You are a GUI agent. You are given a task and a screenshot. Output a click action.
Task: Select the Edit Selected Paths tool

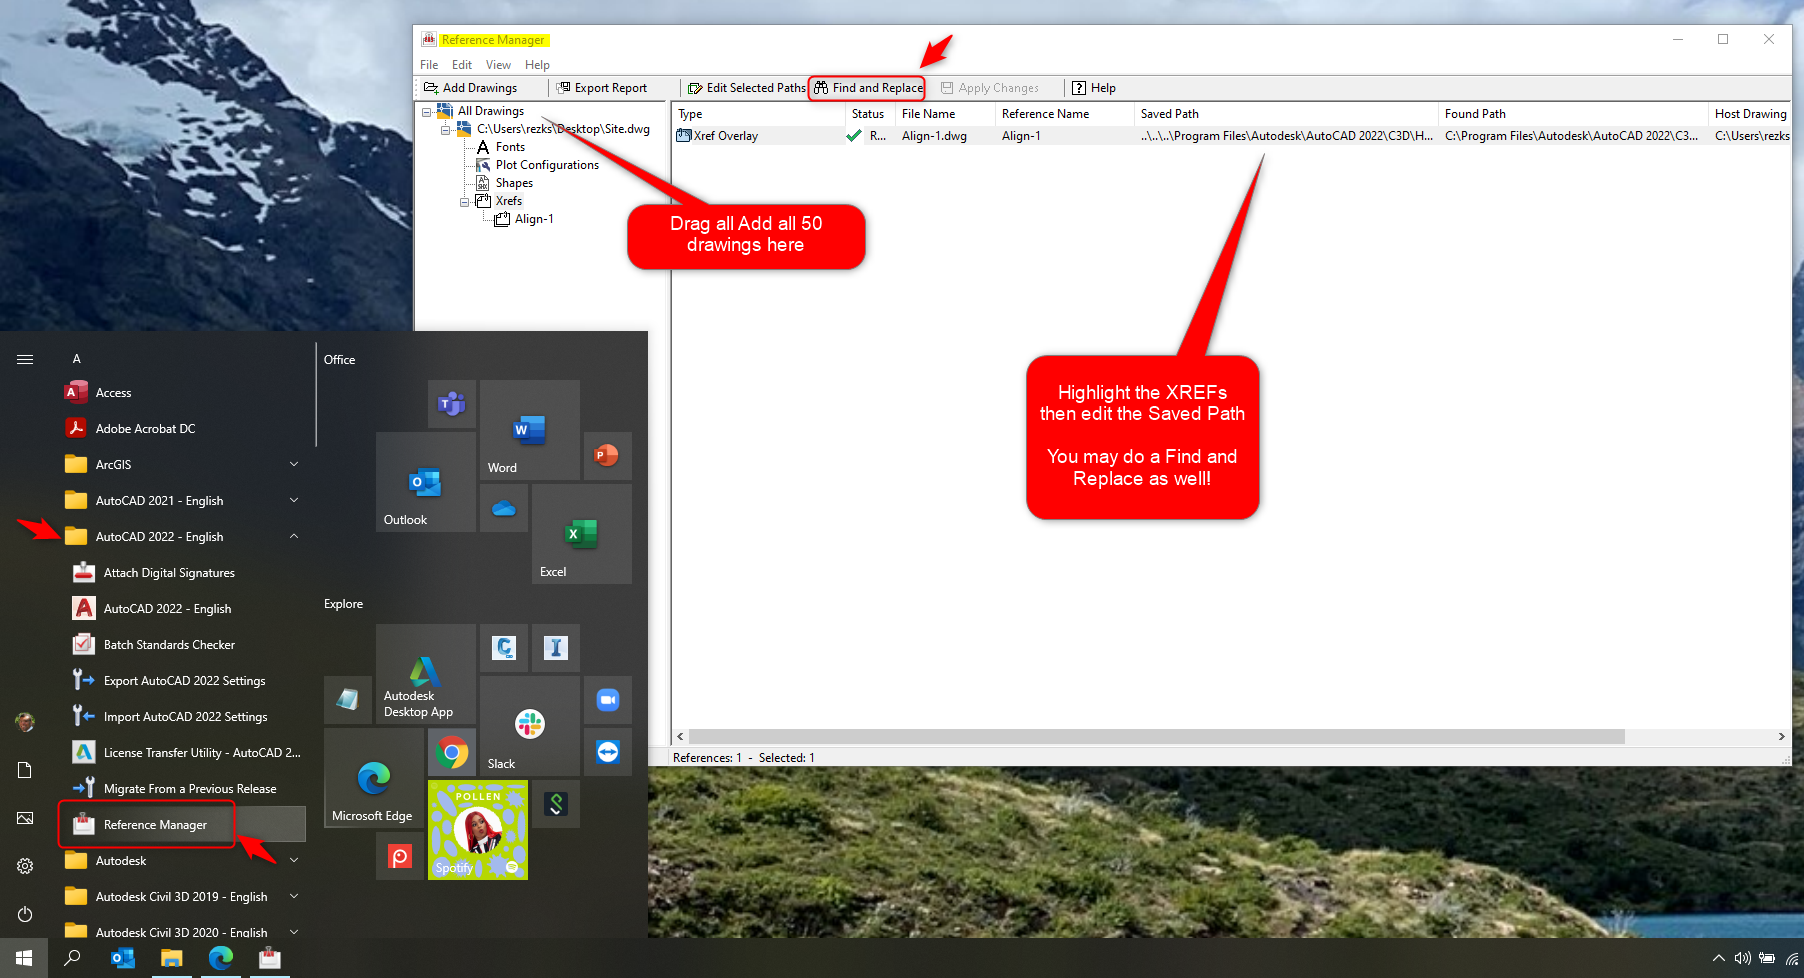click(745, 88)
